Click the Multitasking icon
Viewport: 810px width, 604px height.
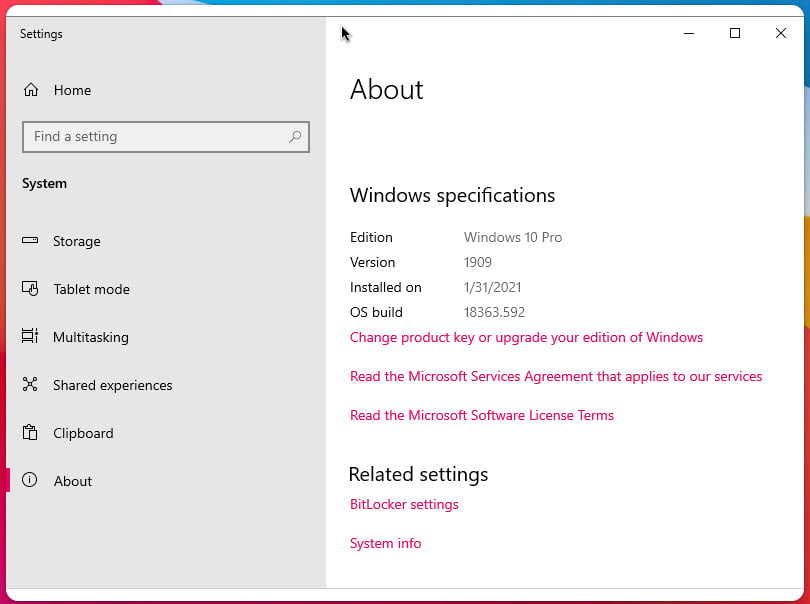click(x=30, y=336)
